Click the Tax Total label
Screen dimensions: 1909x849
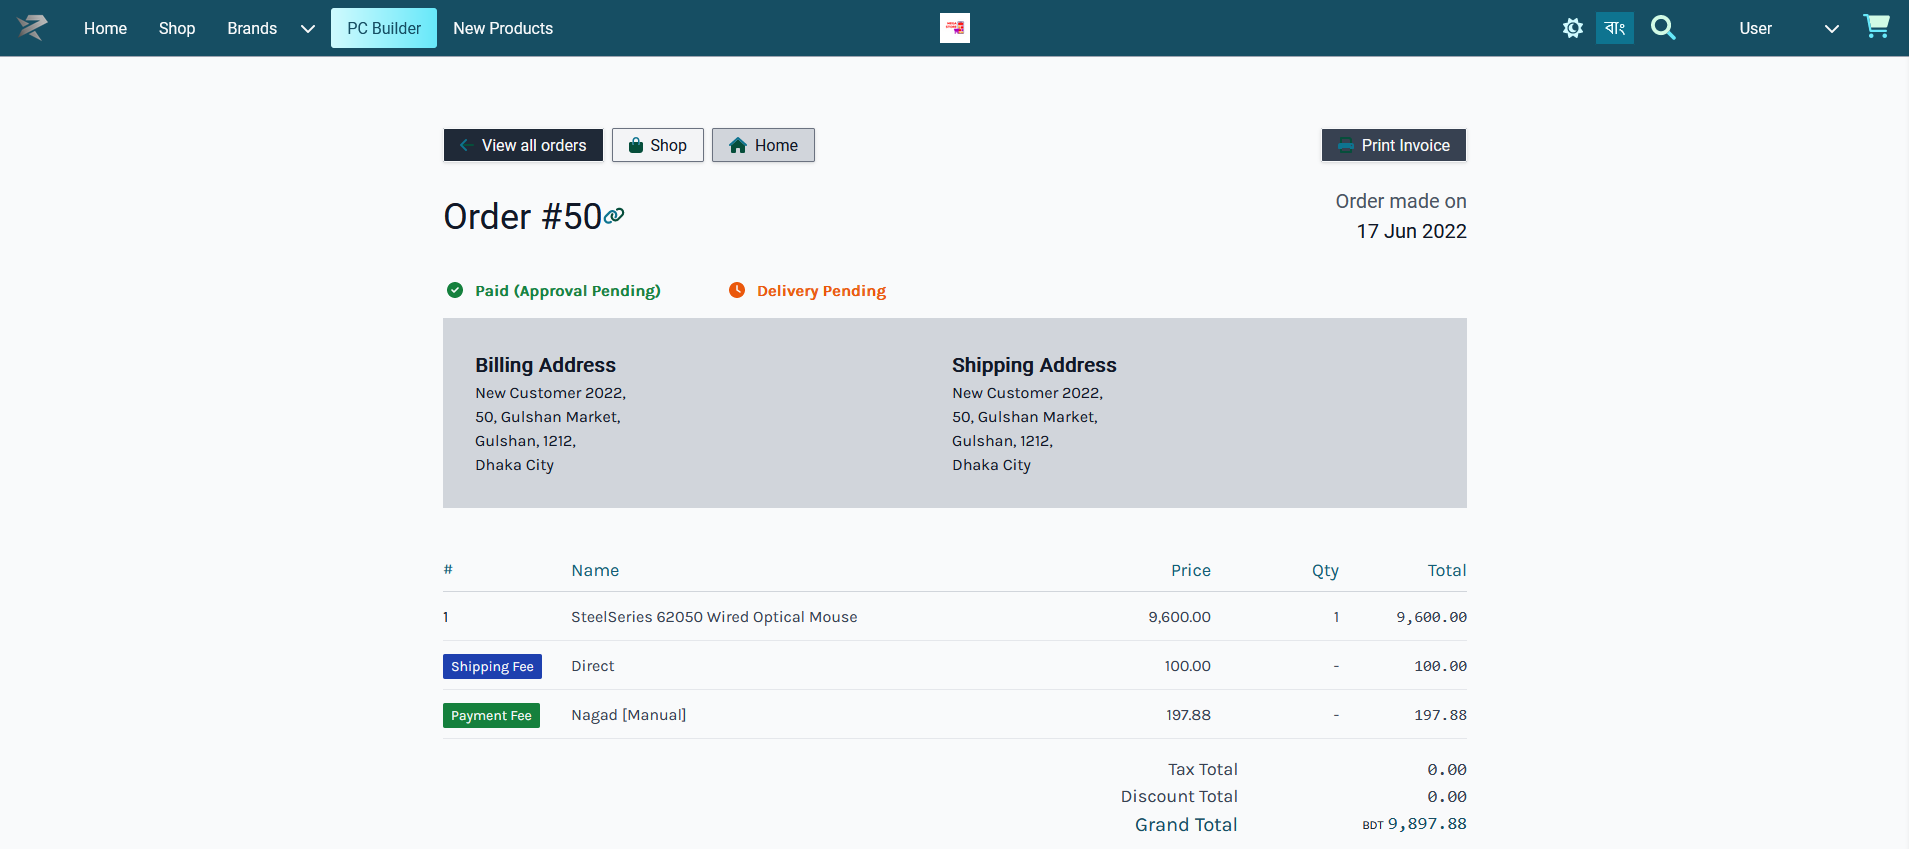click(x=1203, y=769)
